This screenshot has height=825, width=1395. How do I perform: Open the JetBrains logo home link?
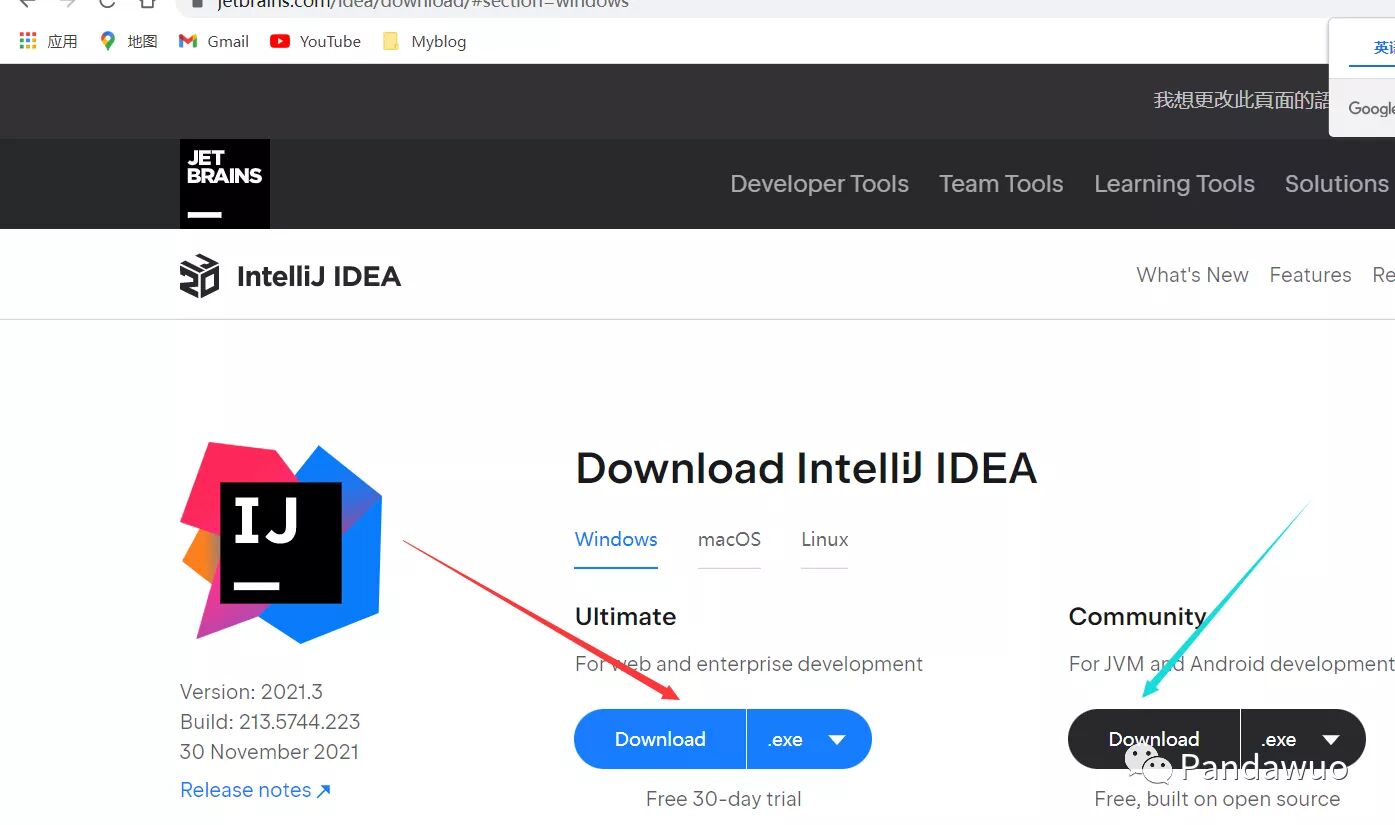point(225,184)
